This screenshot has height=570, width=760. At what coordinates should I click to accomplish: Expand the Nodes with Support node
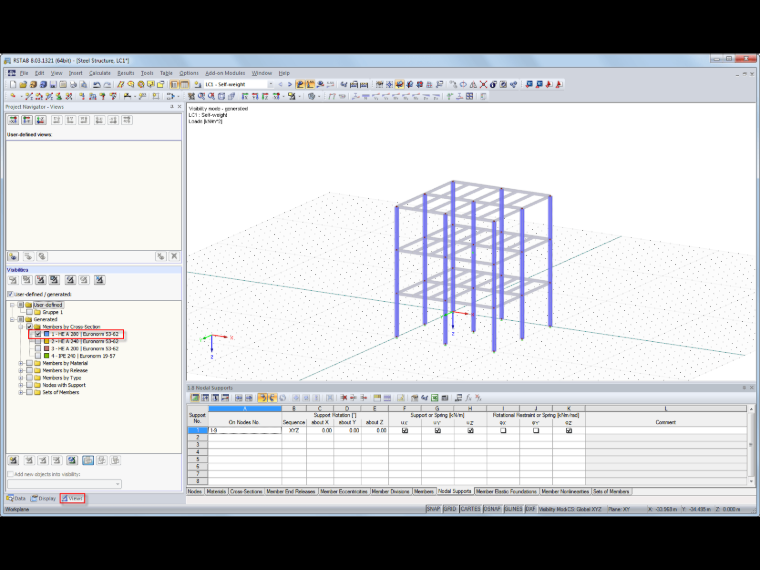click(x=21, y=385)
